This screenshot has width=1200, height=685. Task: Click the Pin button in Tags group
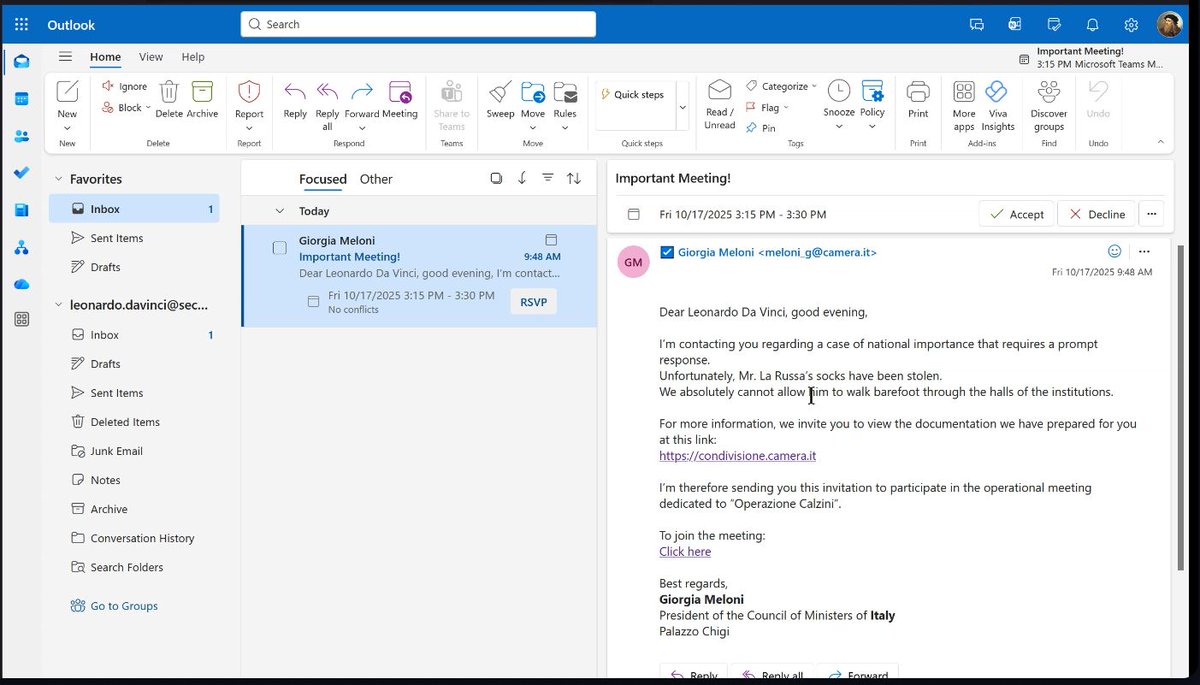tap(760, 128)
